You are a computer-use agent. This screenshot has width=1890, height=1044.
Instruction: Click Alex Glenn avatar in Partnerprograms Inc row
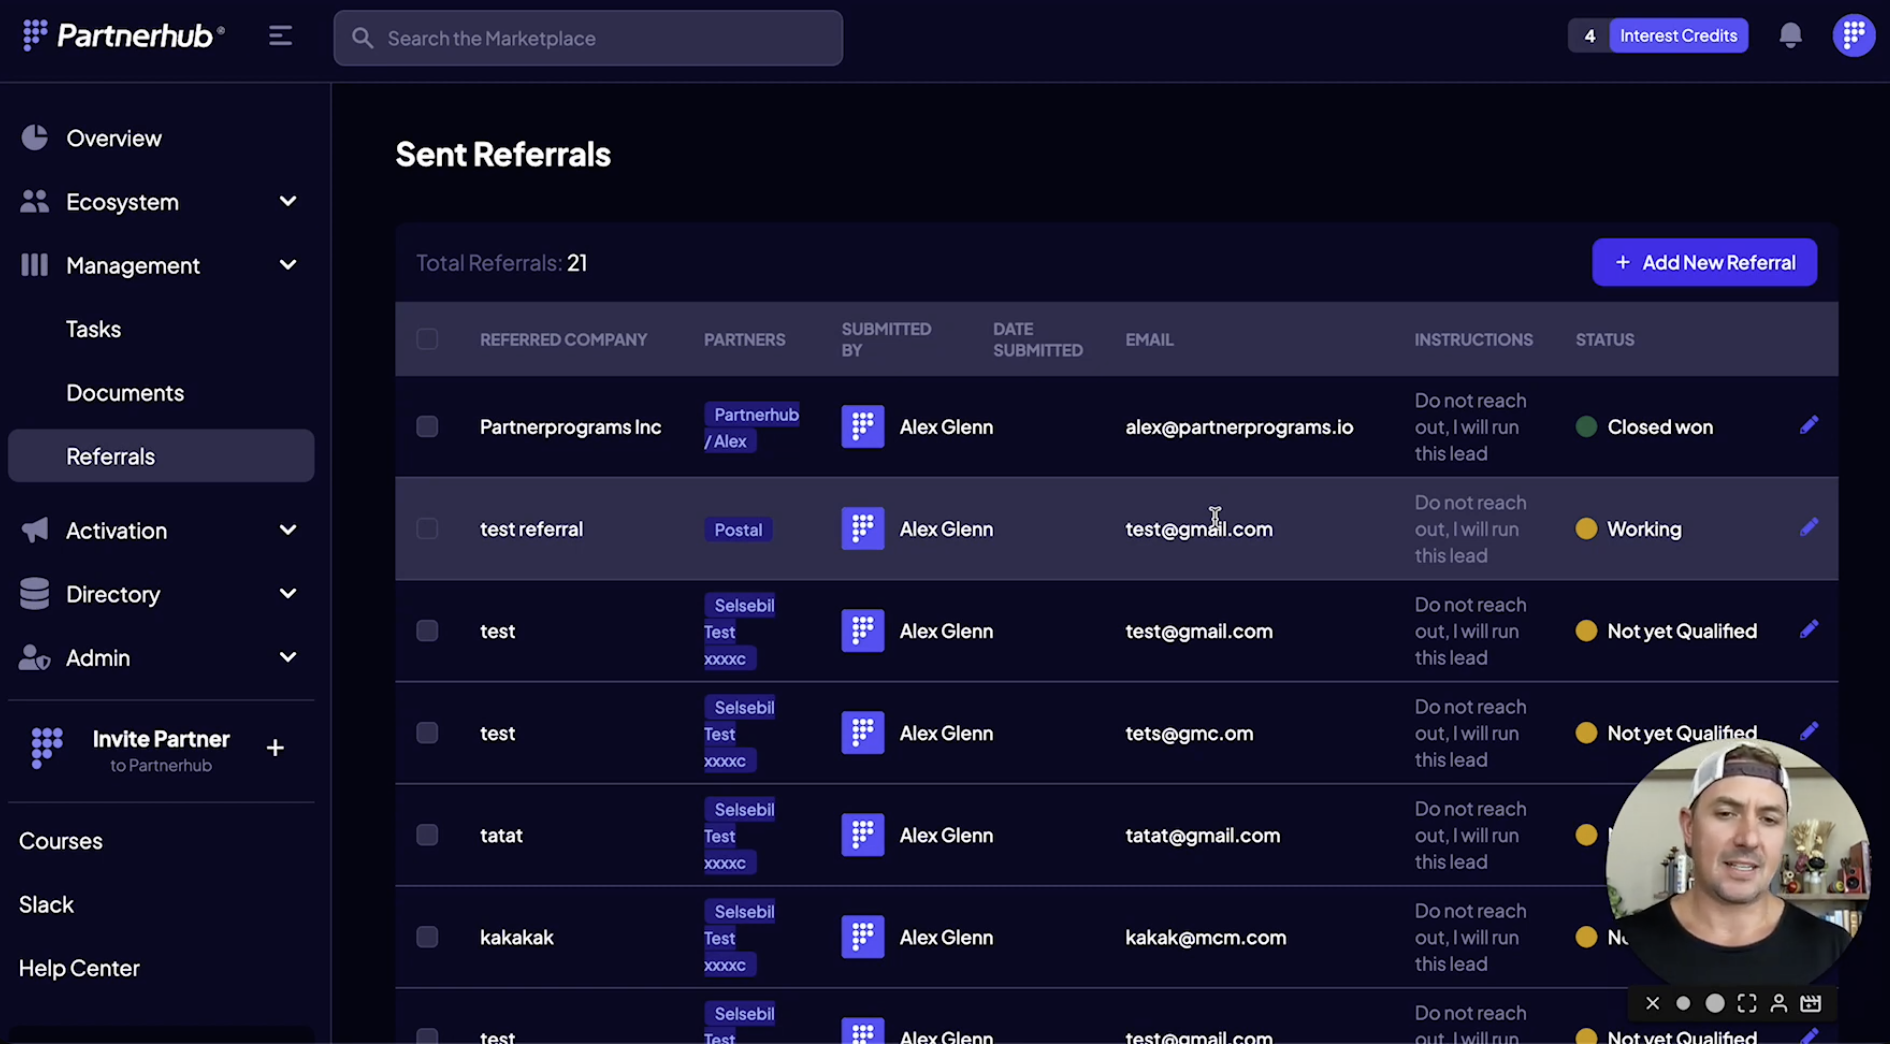[862, 427]
